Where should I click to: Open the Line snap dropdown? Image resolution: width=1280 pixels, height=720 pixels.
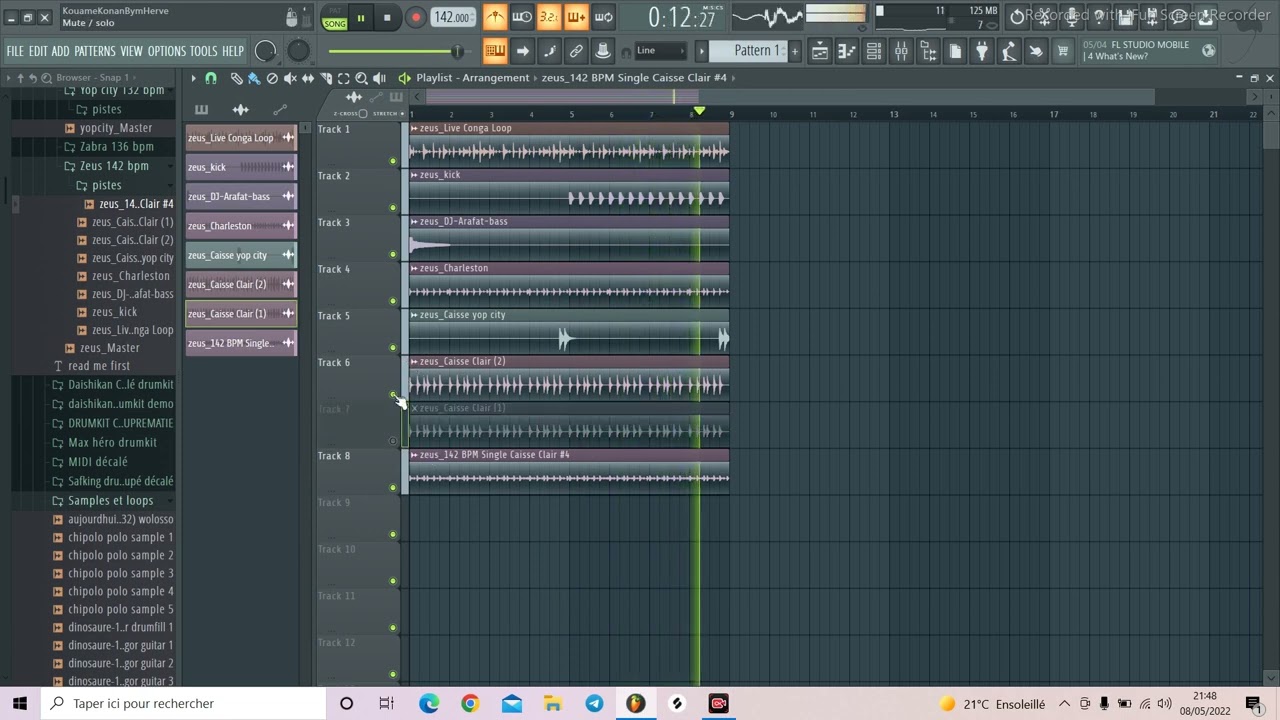coord(658,51)
